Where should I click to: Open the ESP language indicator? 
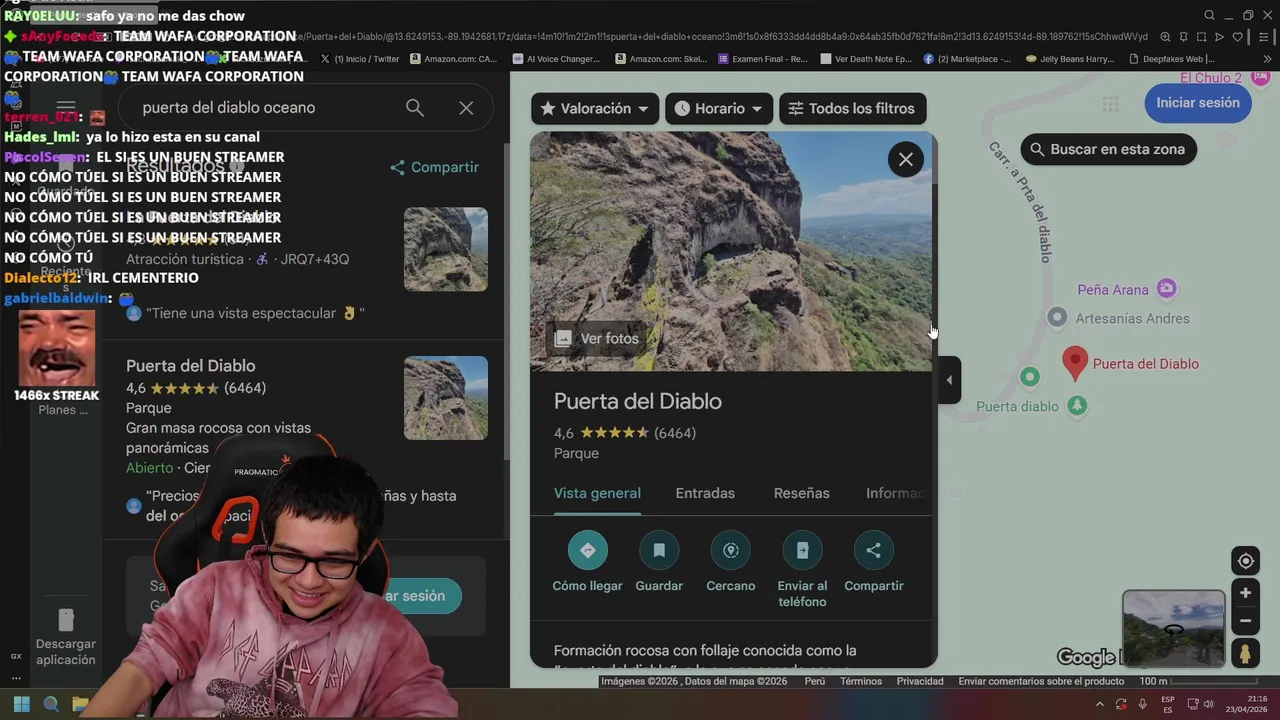(x=1168, y=704)
